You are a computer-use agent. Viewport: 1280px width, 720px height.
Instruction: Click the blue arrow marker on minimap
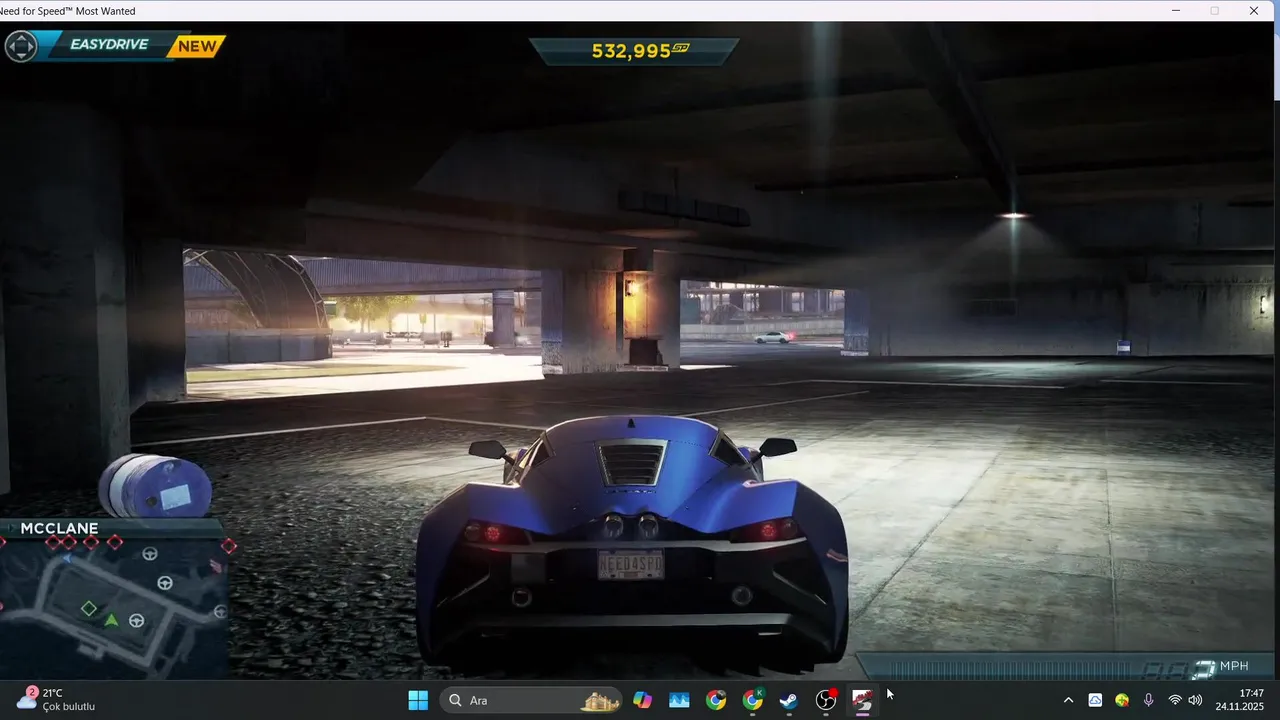point(67,560)
